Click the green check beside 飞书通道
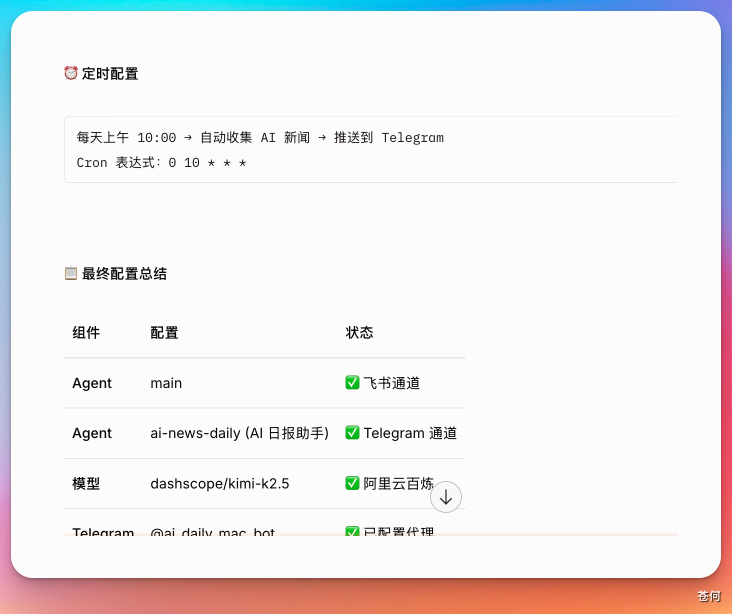The width and height of the screenshot is (732, 614). 352,382
